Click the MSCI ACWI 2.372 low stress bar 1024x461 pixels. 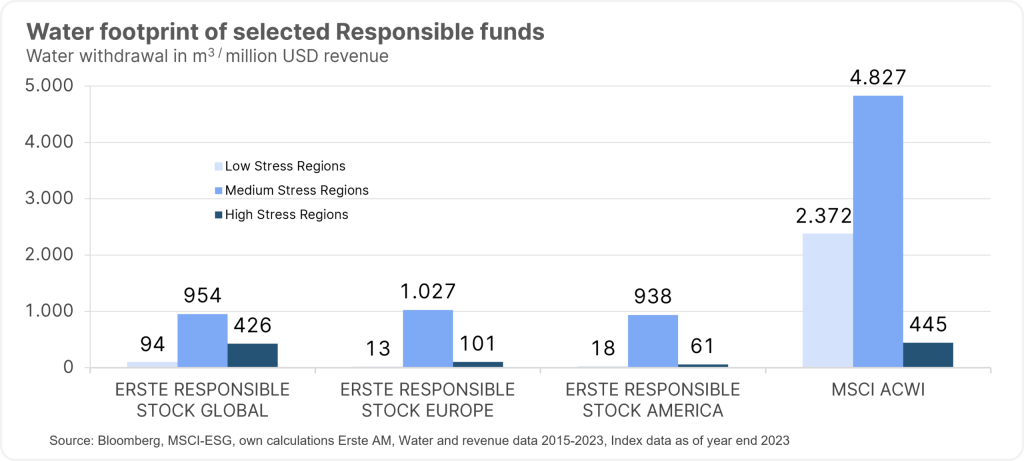click(x=828, y=300)
